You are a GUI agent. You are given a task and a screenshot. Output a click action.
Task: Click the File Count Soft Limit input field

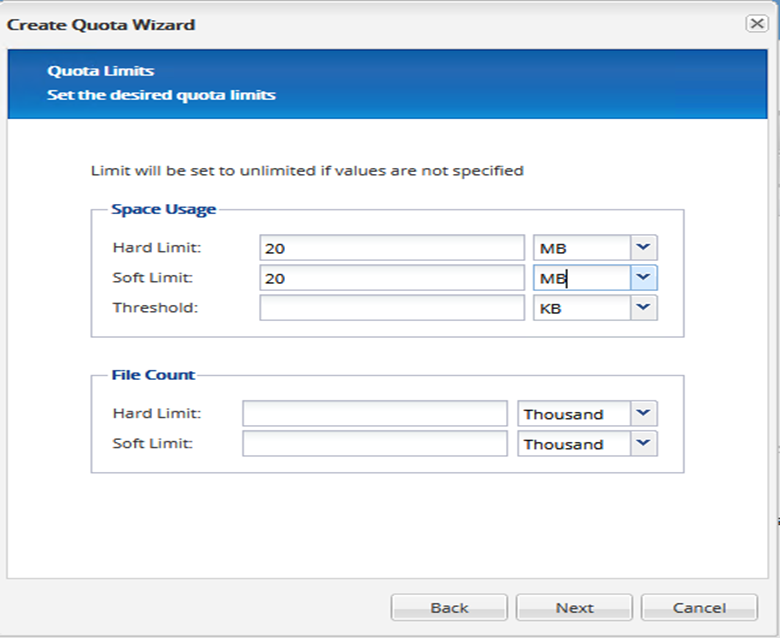click(374, 444)
